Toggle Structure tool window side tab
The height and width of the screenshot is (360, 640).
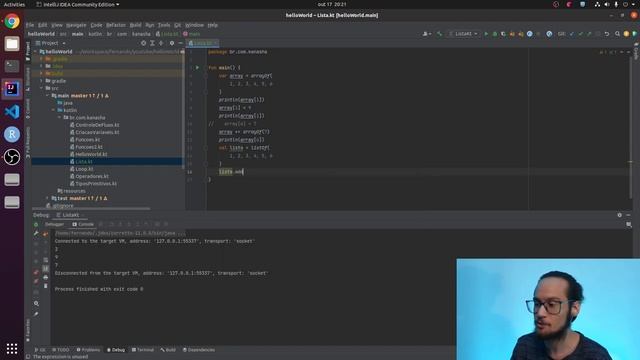28,79
